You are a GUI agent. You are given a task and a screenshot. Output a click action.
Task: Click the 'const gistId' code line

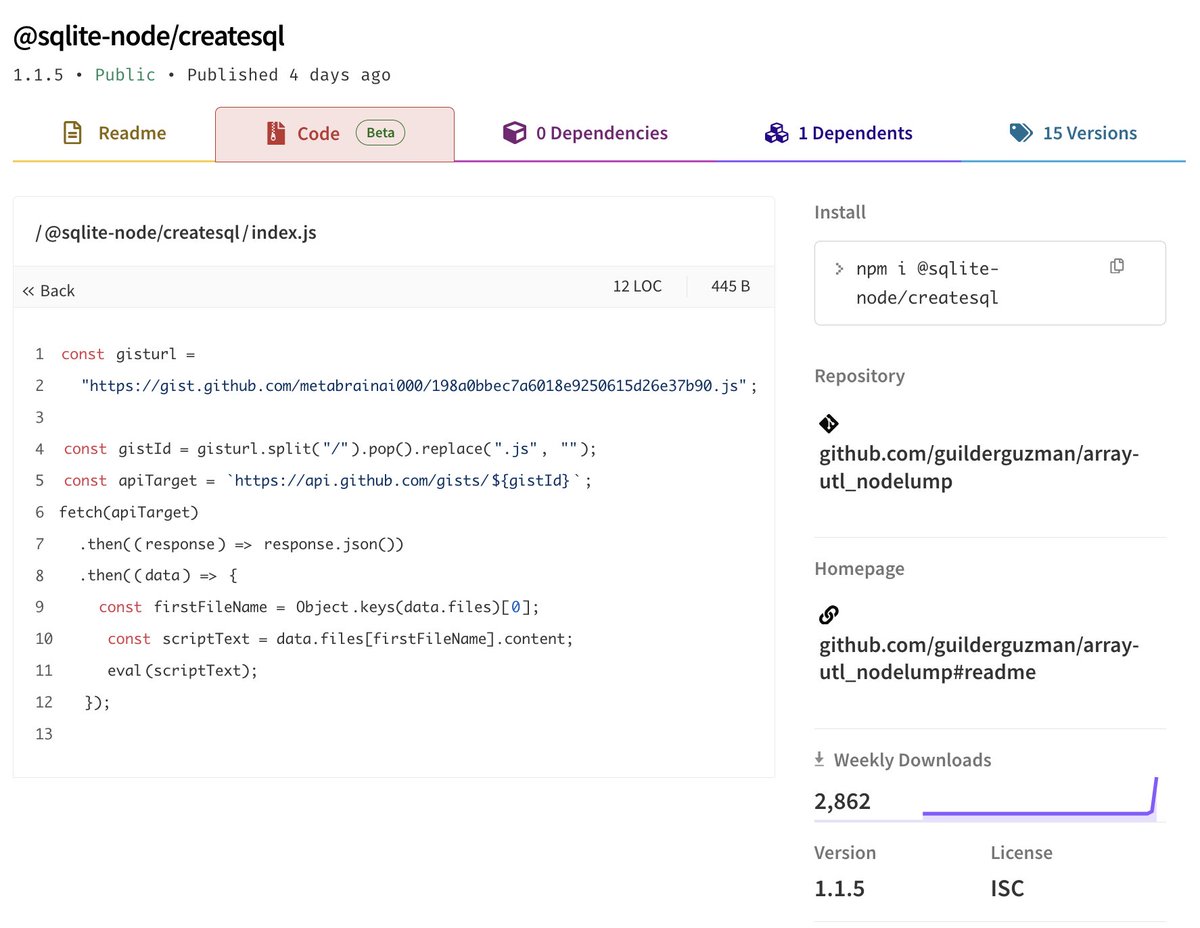point(329,449)
